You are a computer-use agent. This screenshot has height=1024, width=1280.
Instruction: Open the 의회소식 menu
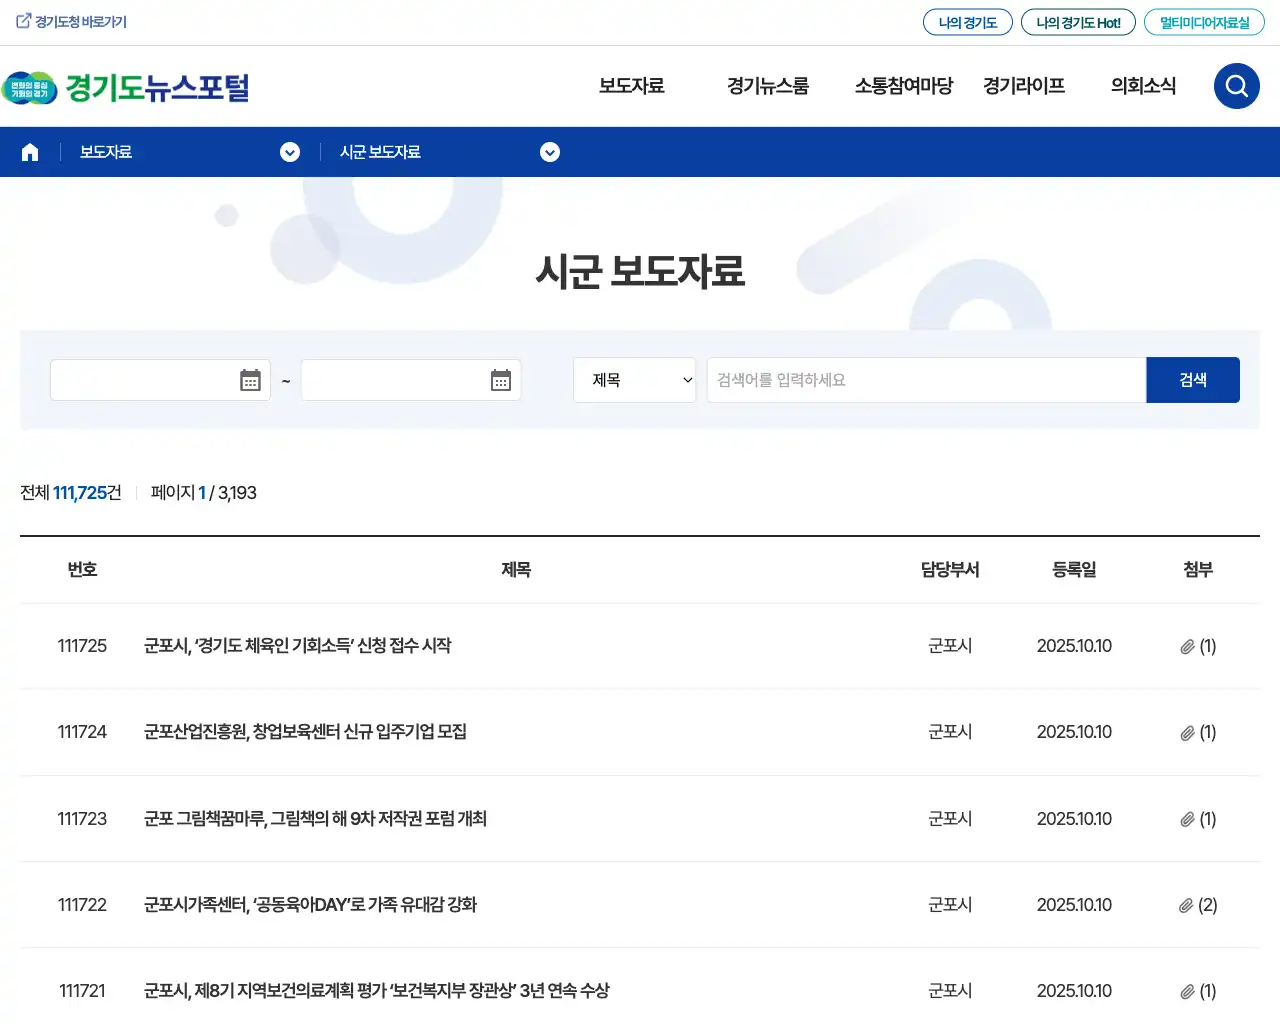point(1143,86)
